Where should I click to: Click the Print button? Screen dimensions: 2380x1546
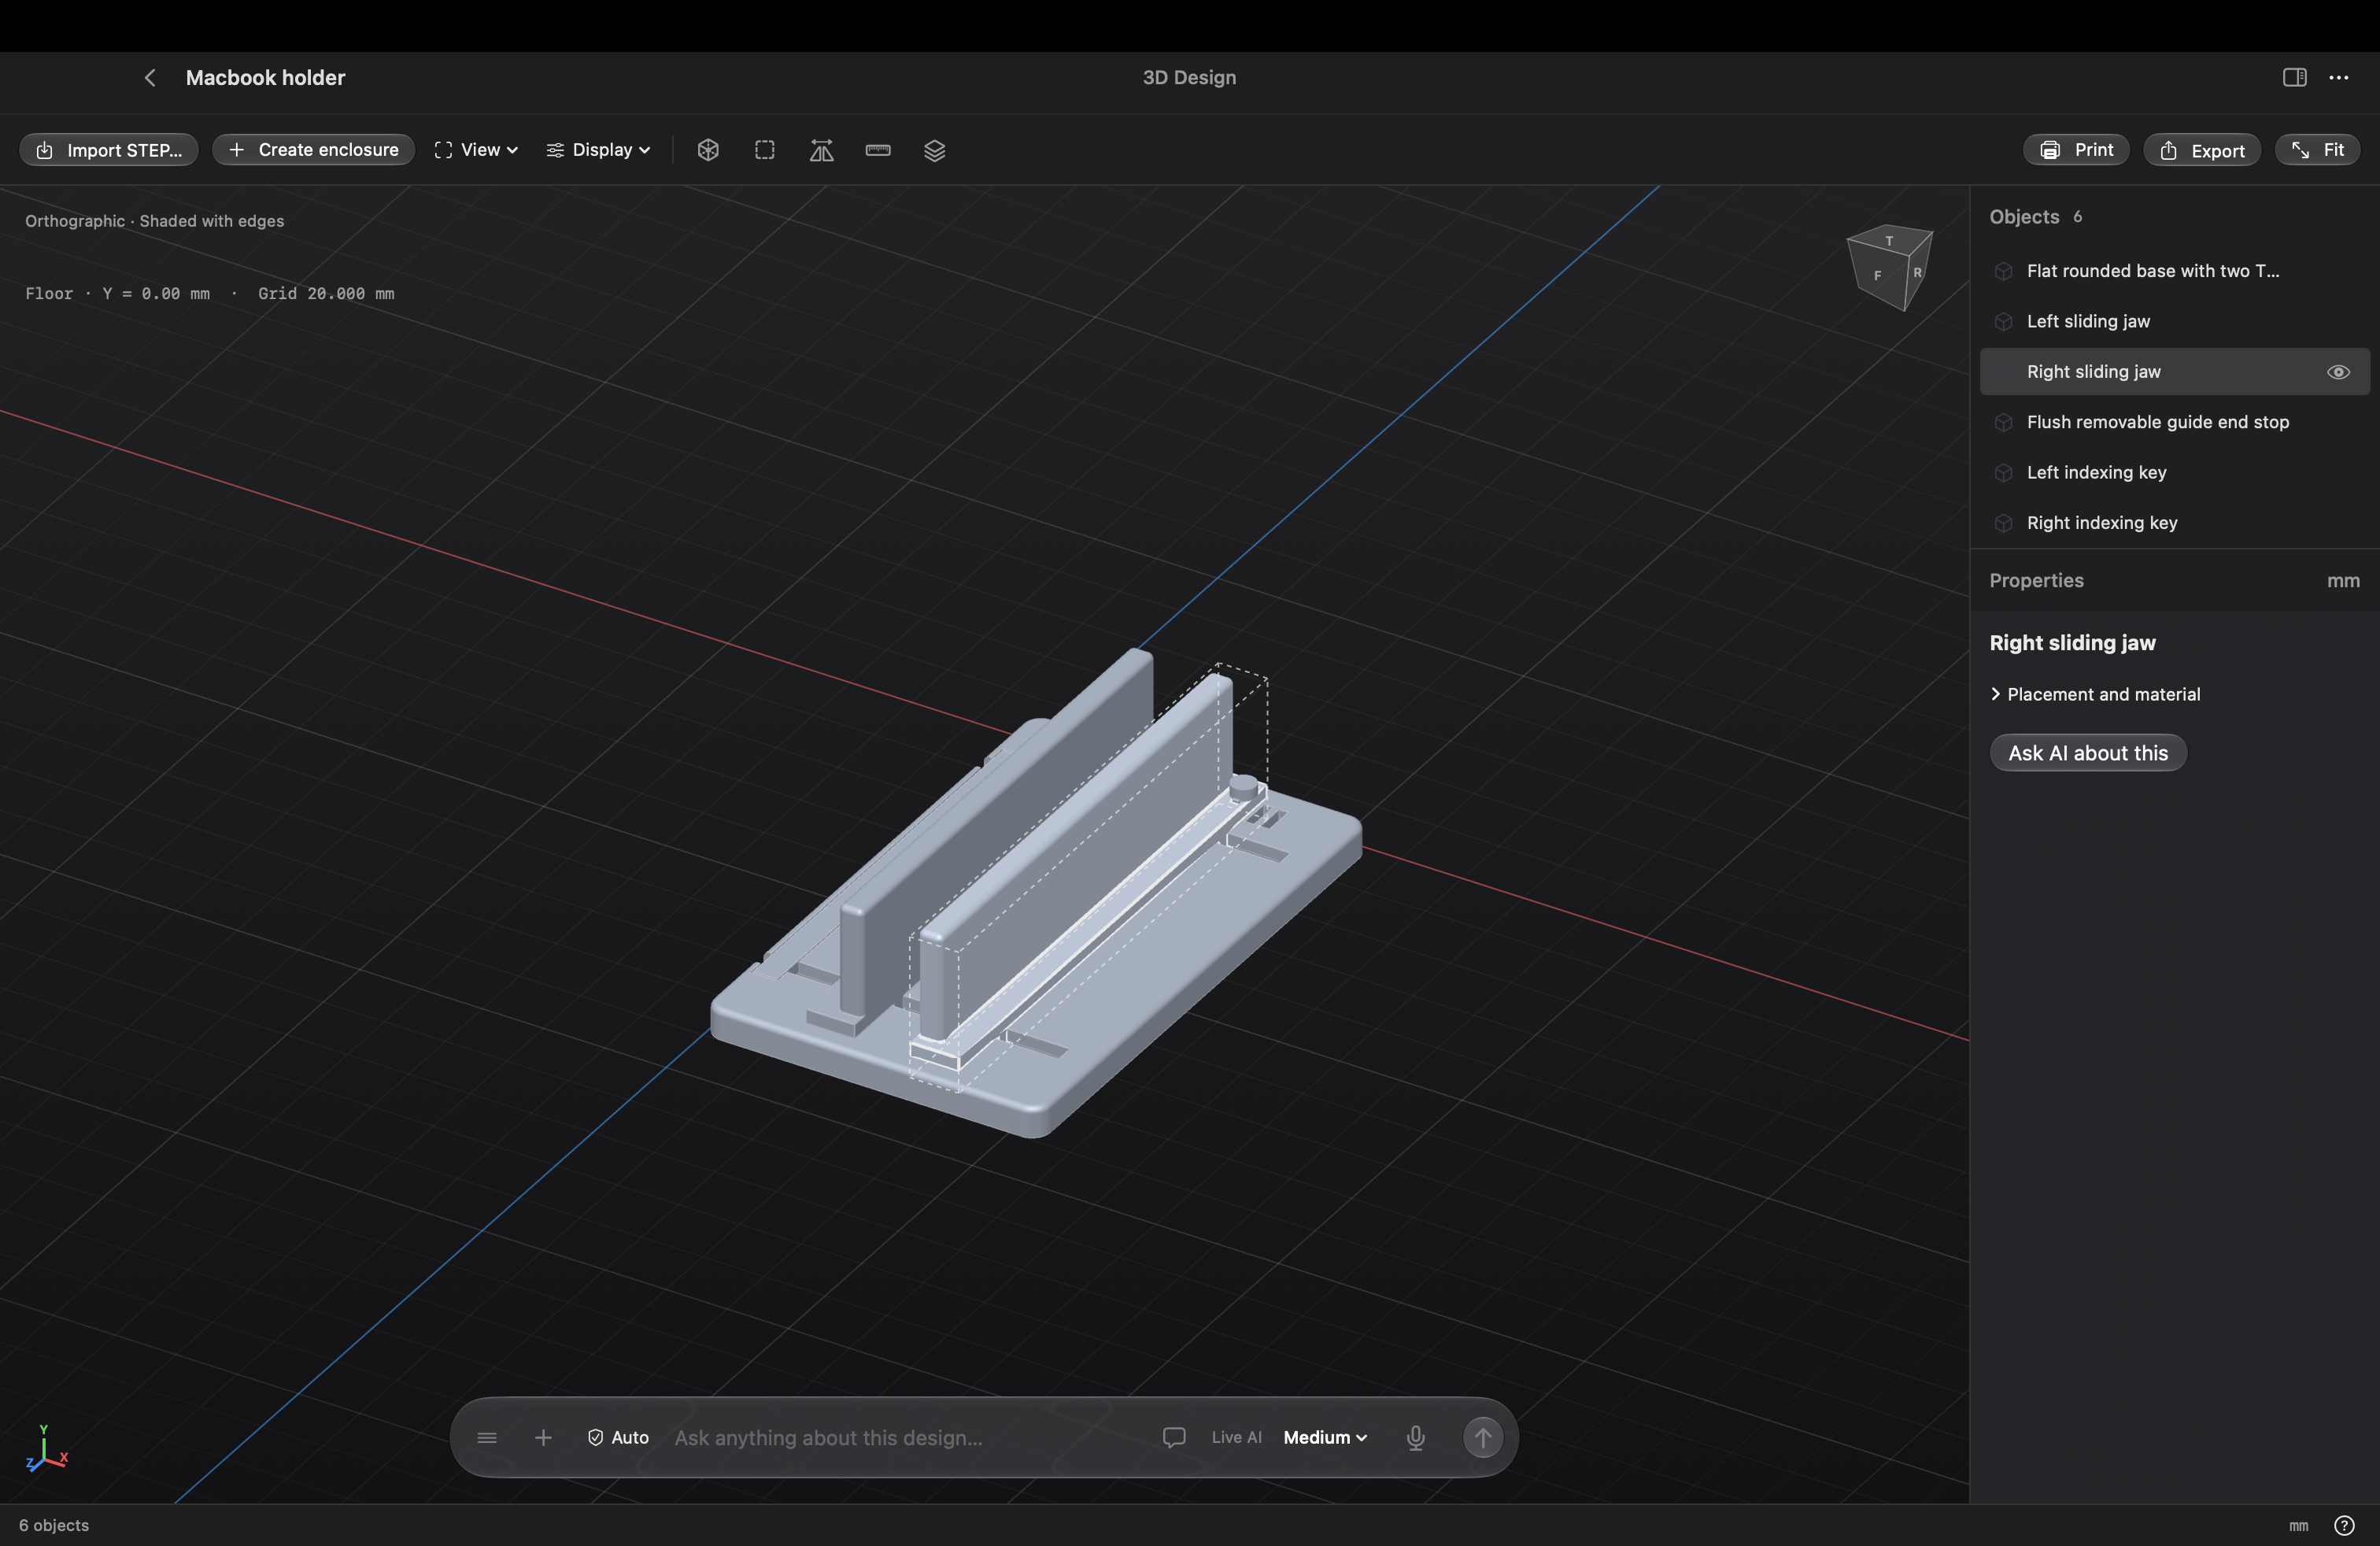pos(2076,150)
